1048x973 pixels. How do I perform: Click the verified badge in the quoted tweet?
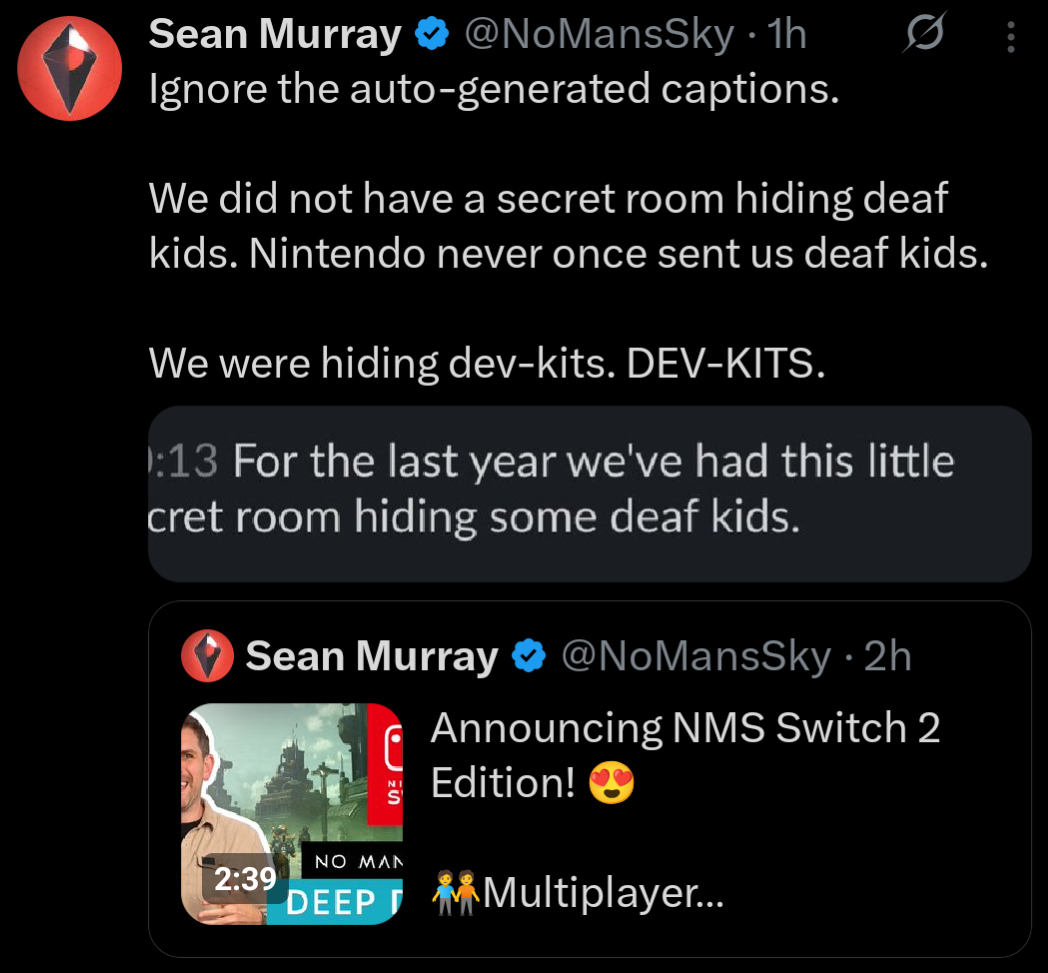(x=529, y=657)
